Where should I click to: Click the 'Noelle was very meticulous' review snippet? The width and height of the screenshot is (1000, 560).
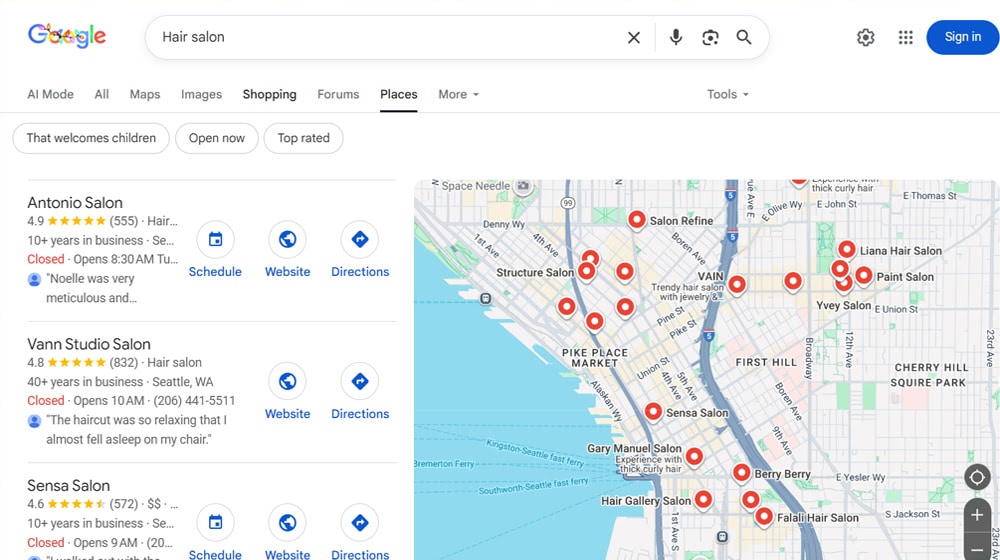coord(91,288)
